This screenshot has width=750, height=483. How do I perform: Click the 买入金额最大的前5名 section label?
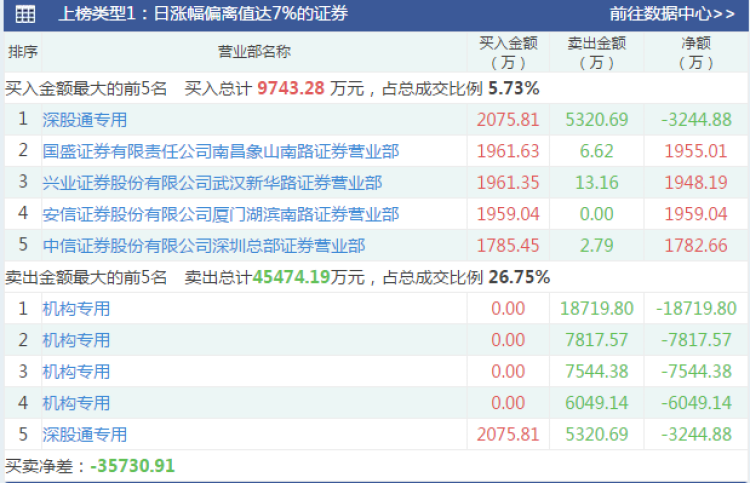pyautogui.click(x=86, y=88)
